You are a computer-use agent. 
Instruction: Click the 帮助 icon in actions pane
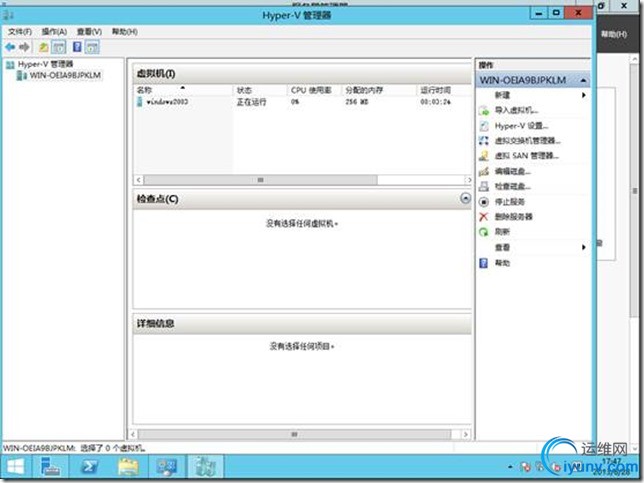pyautogui.click(x=484, y=263)
